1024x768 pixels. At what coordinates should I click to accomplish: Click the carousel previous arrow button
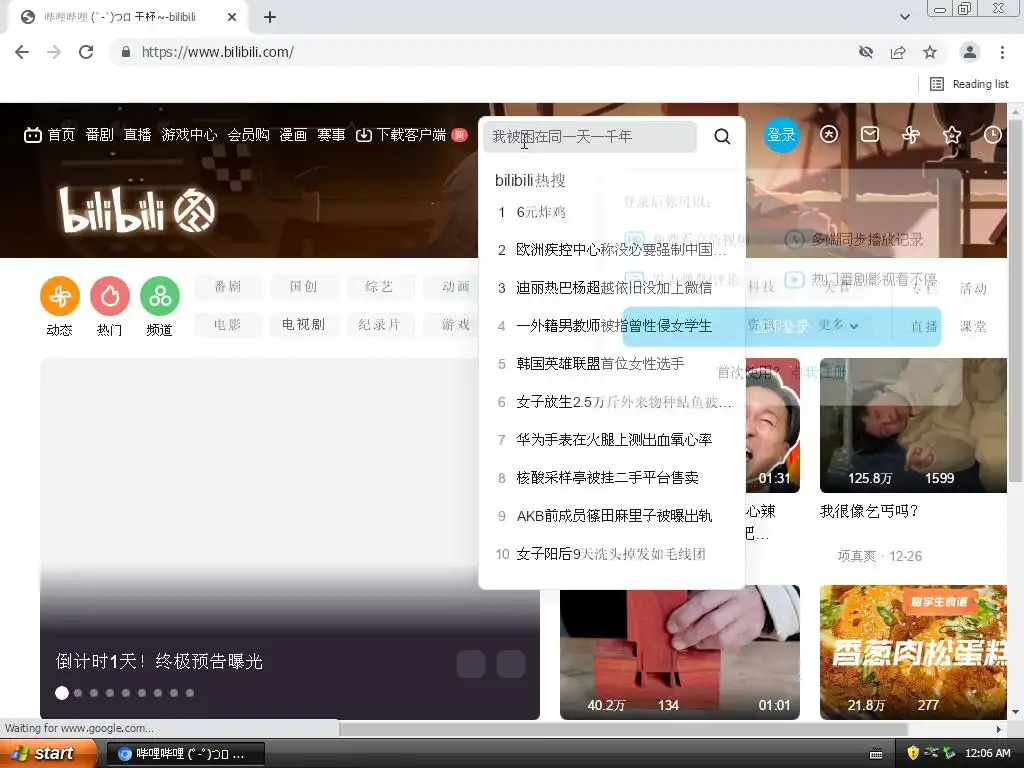471,664
